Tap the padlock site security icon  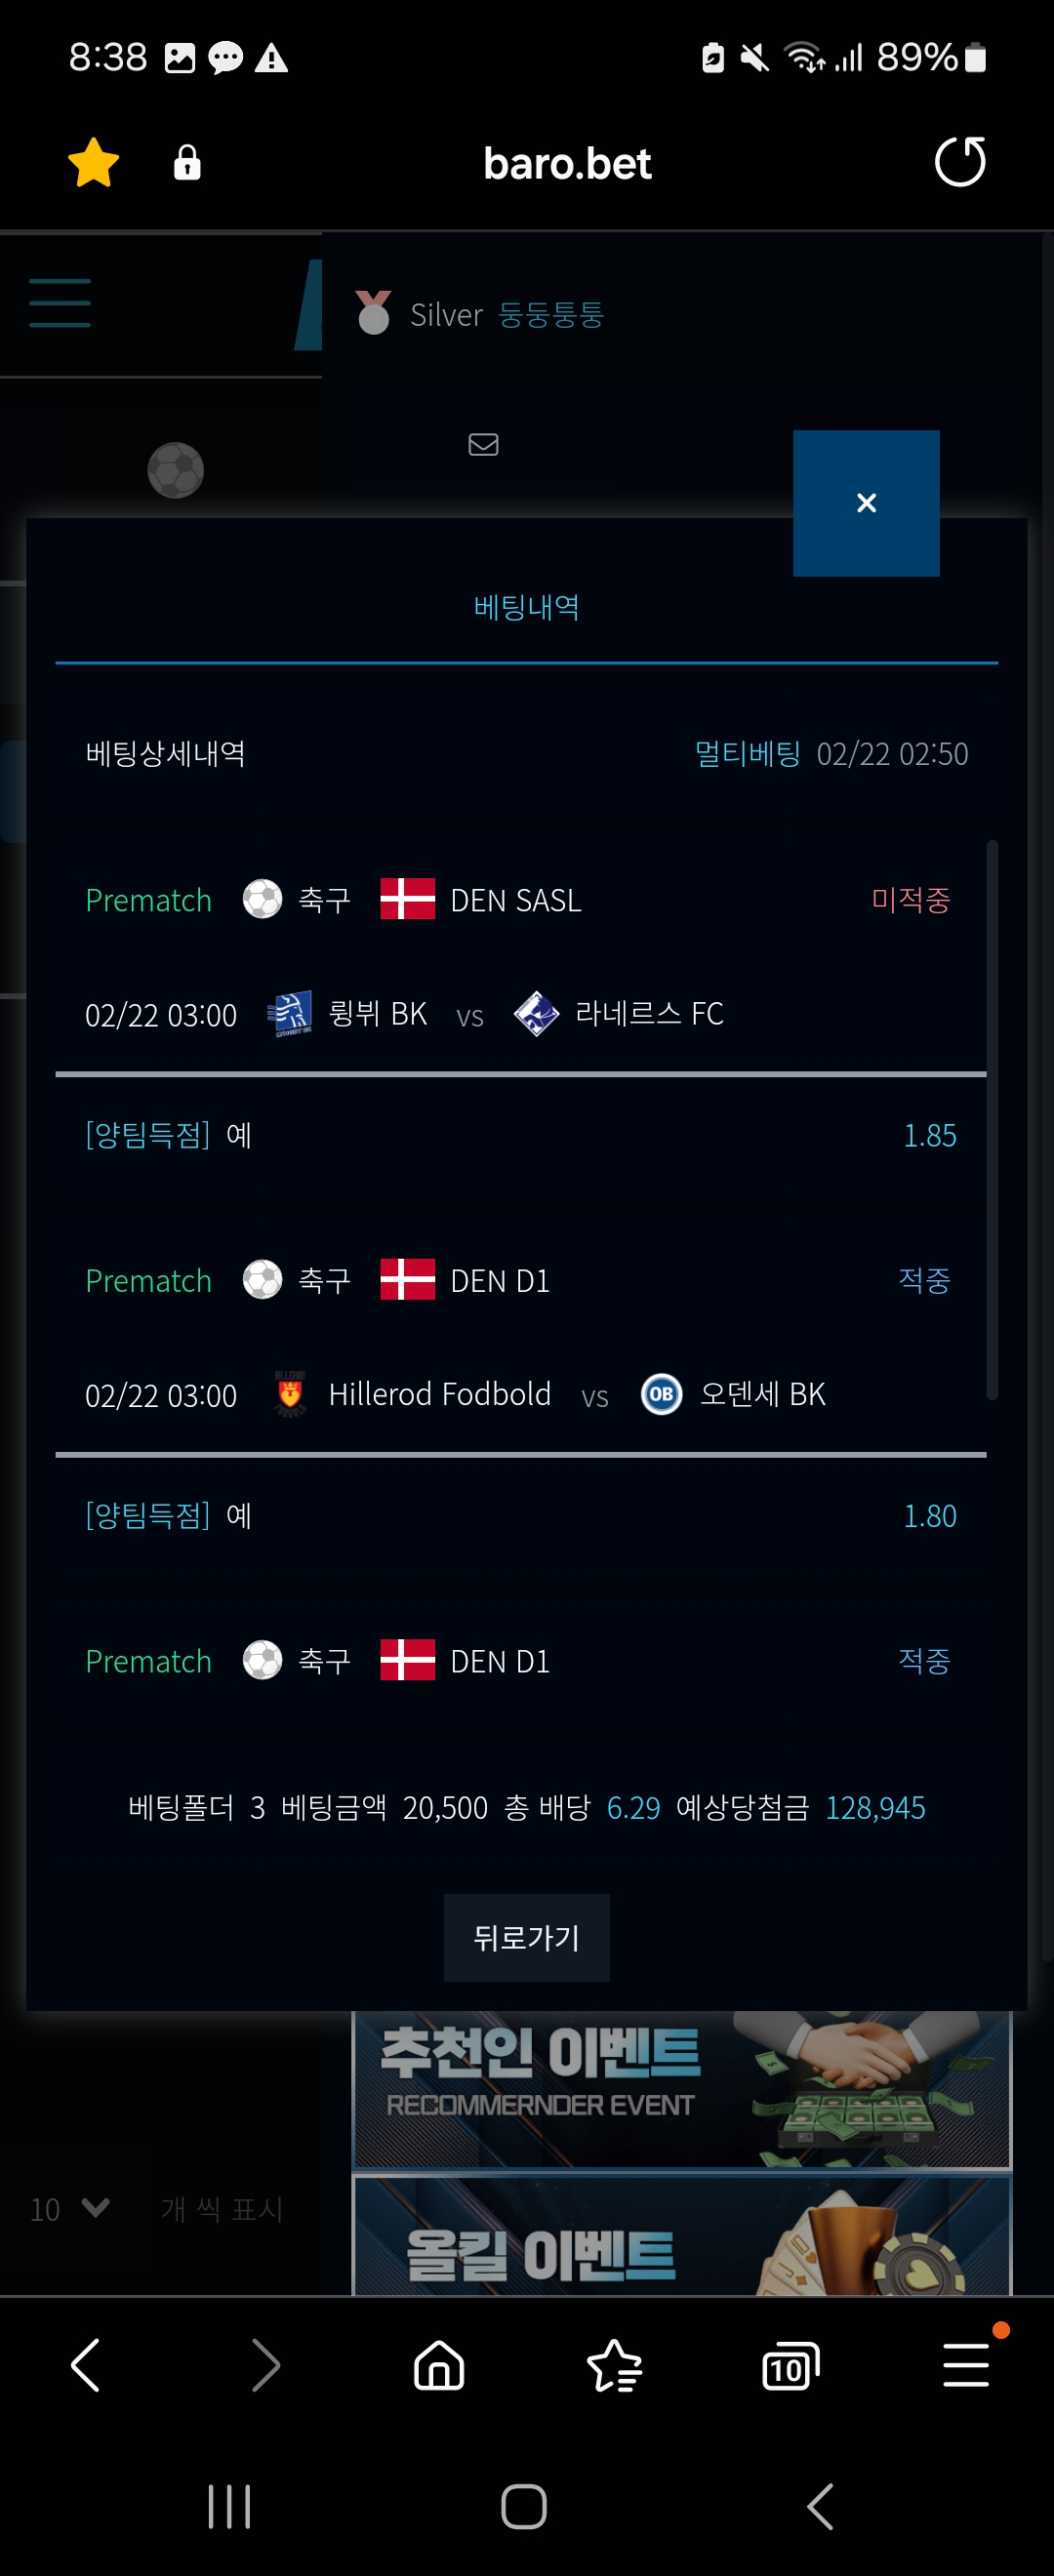pos(187,162)
